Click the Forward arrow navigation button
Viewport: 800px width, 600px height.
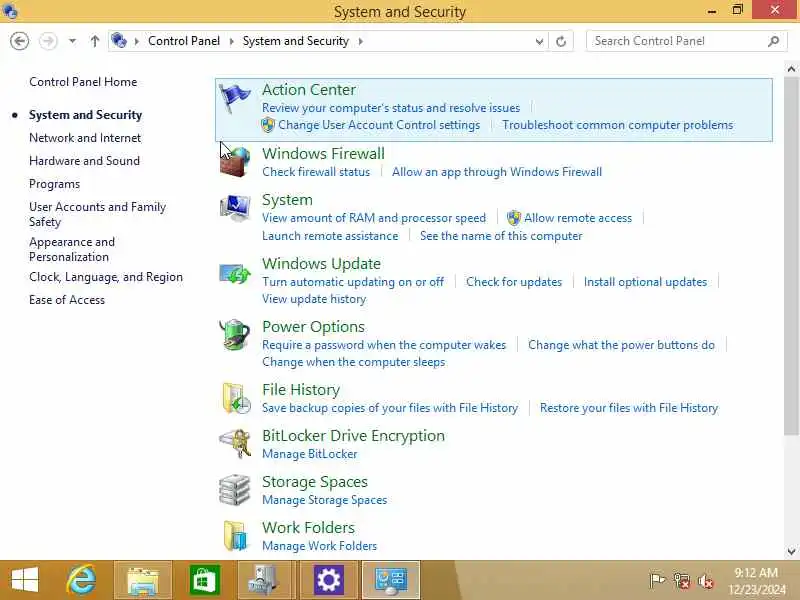(48, 41)
